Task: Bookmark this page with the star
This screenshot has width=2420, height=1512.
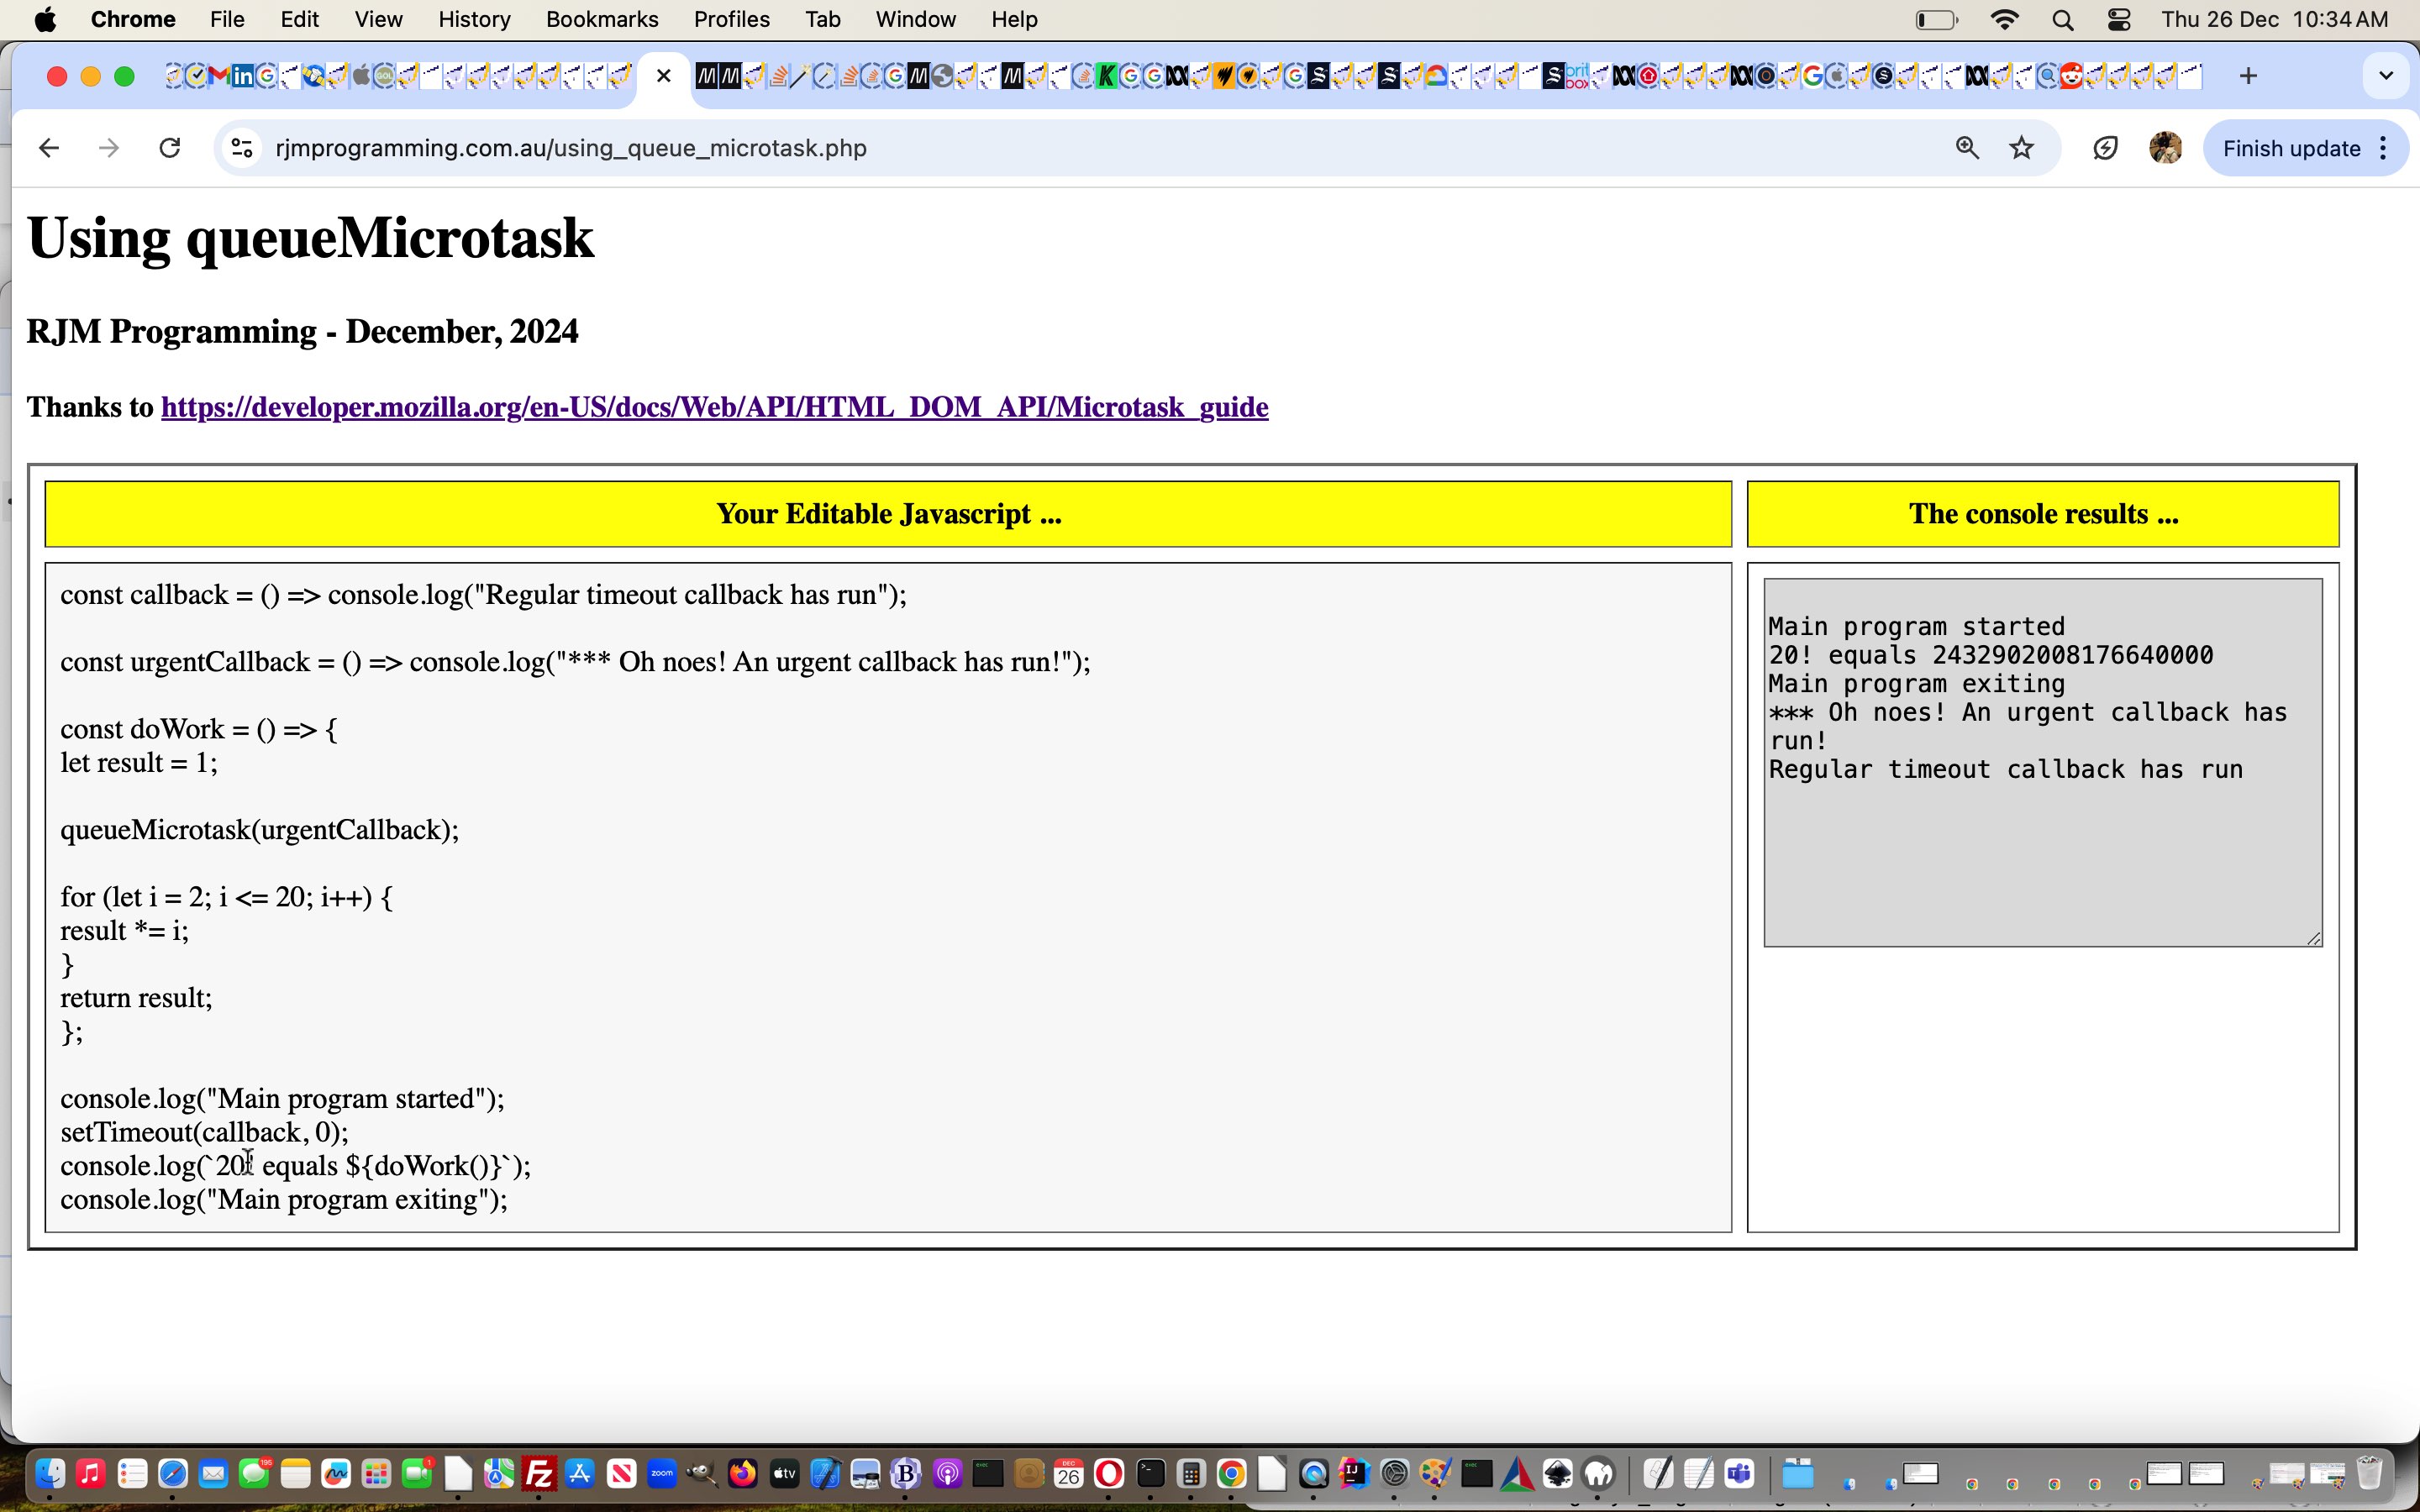Action: [2022, 148]
